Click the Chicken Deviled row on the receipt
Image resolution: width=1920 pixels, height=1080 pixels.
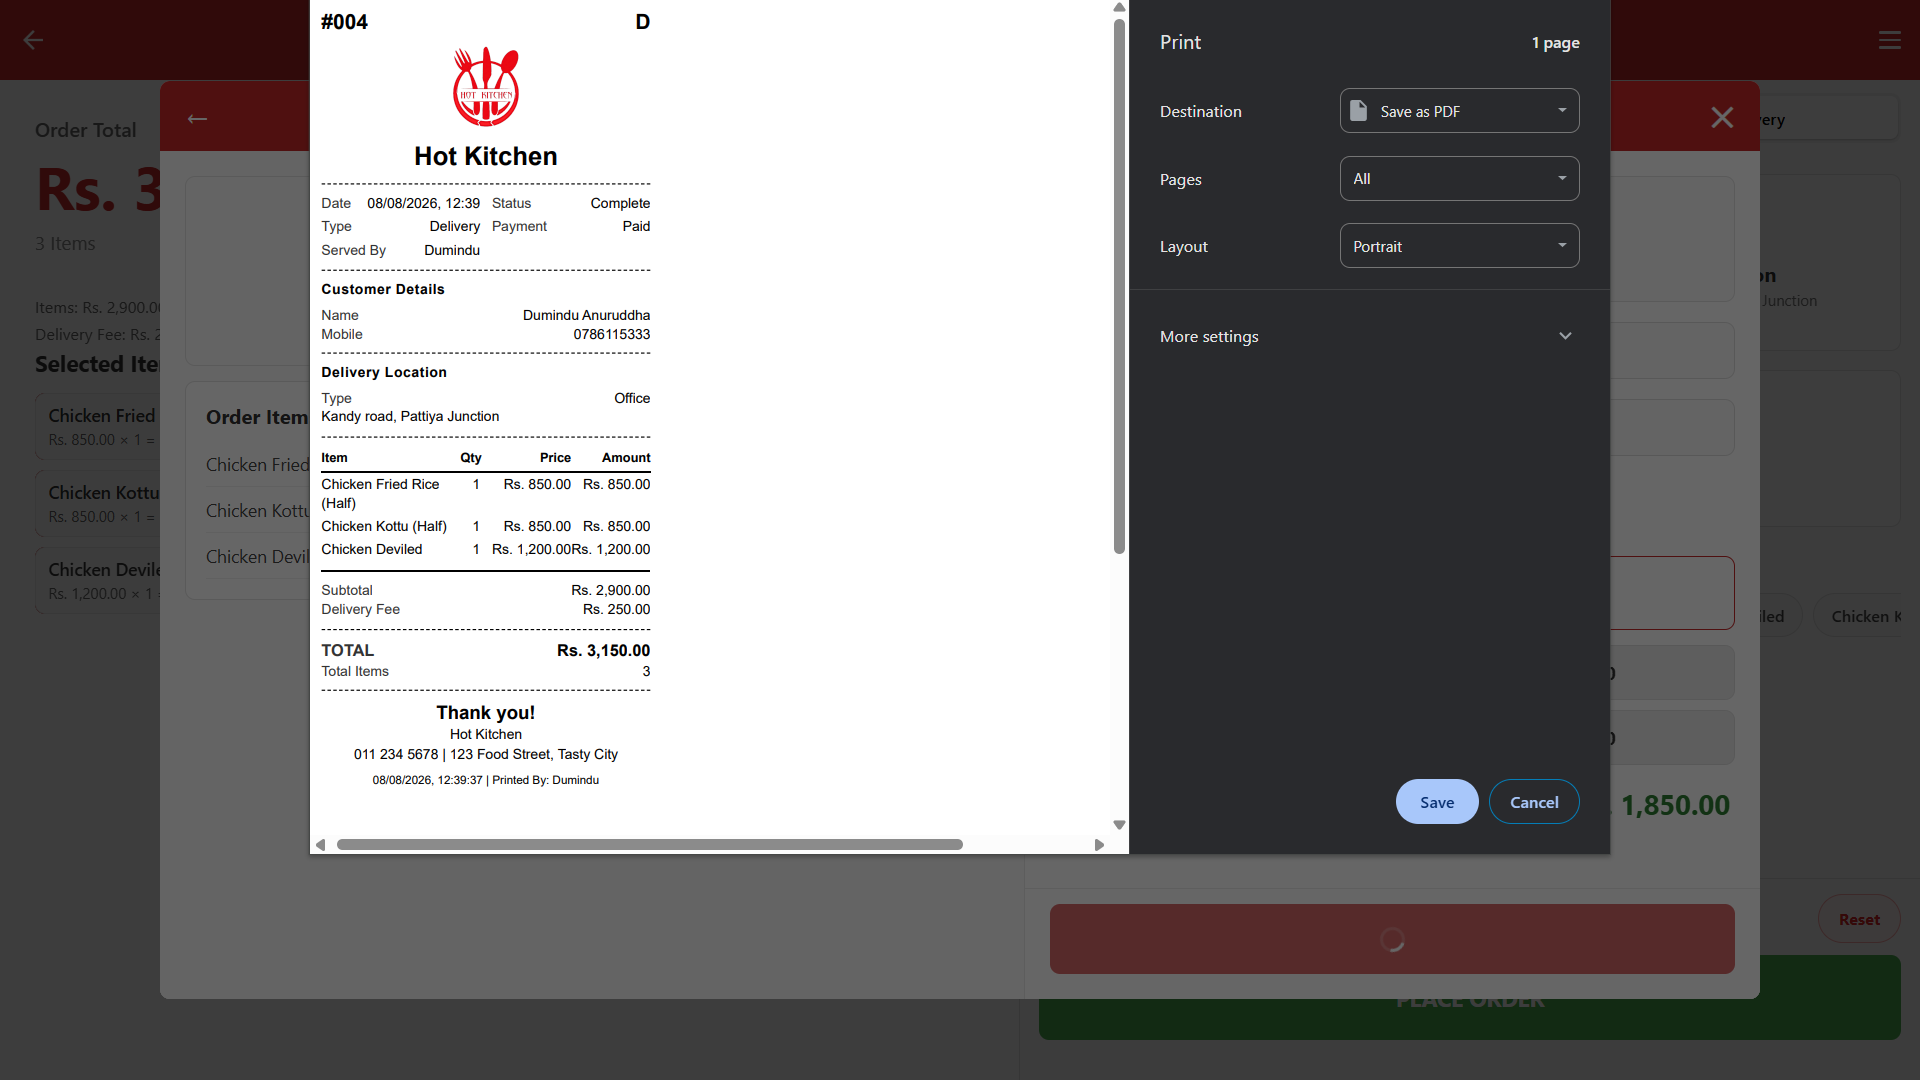(486, 549)
